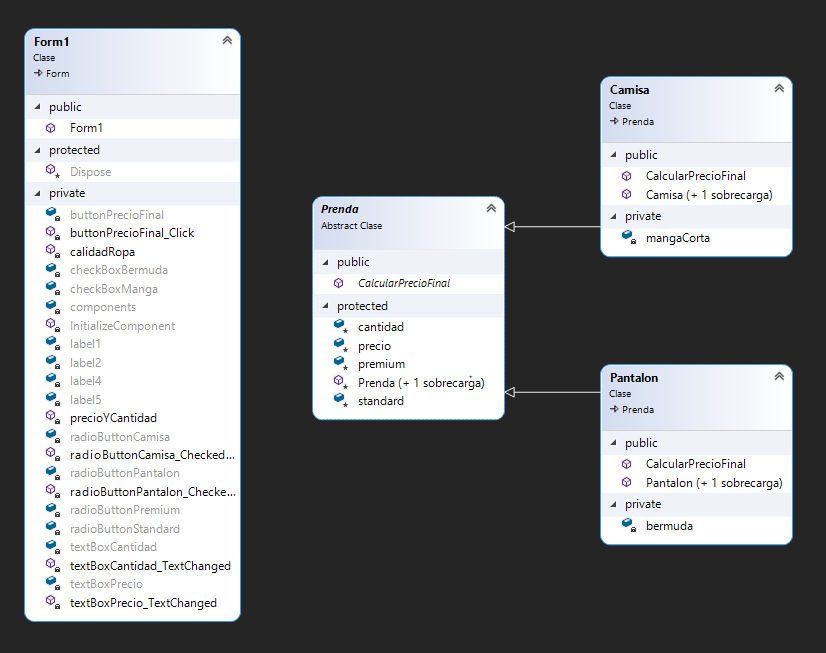826x653 pixels.
Task: Click the field icon next to bermuda in Pantalon
Action: pos(627,525)
